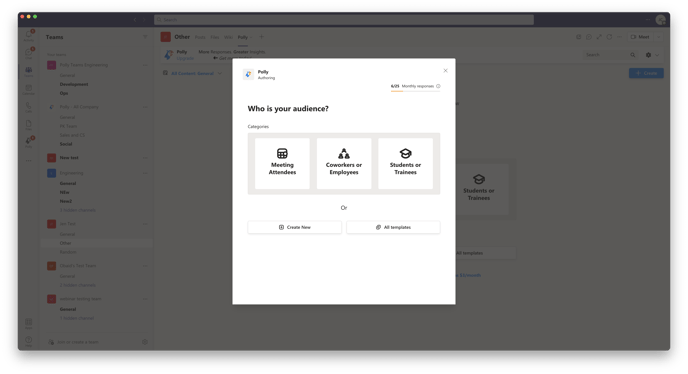Viewport: 688px width, 374px height.
Task: Open Activity in the Teams sidebar
Action: point(29,35)
